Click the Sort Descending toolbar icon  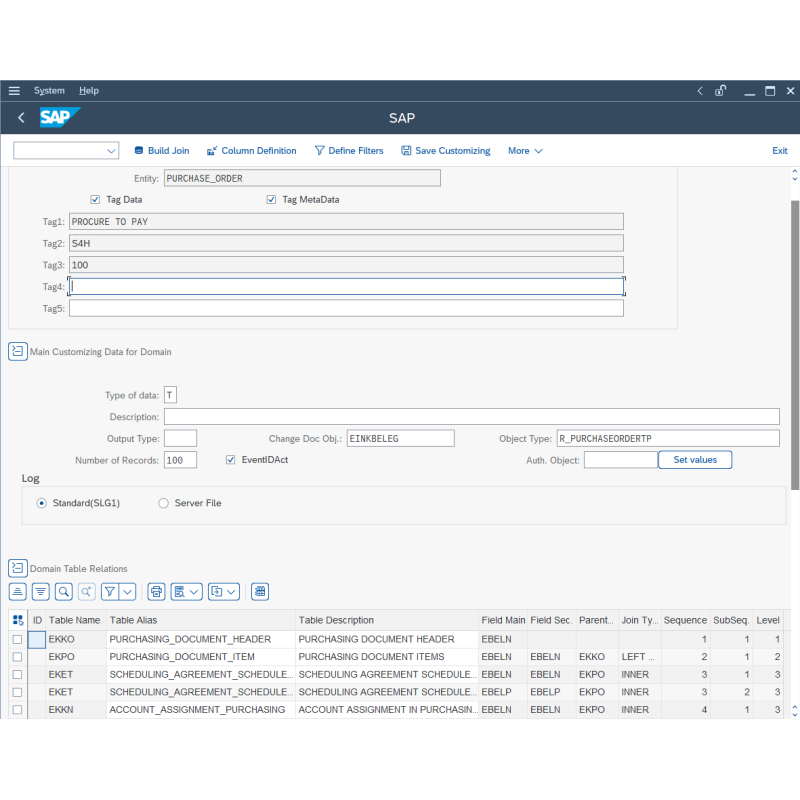[41, 592]
